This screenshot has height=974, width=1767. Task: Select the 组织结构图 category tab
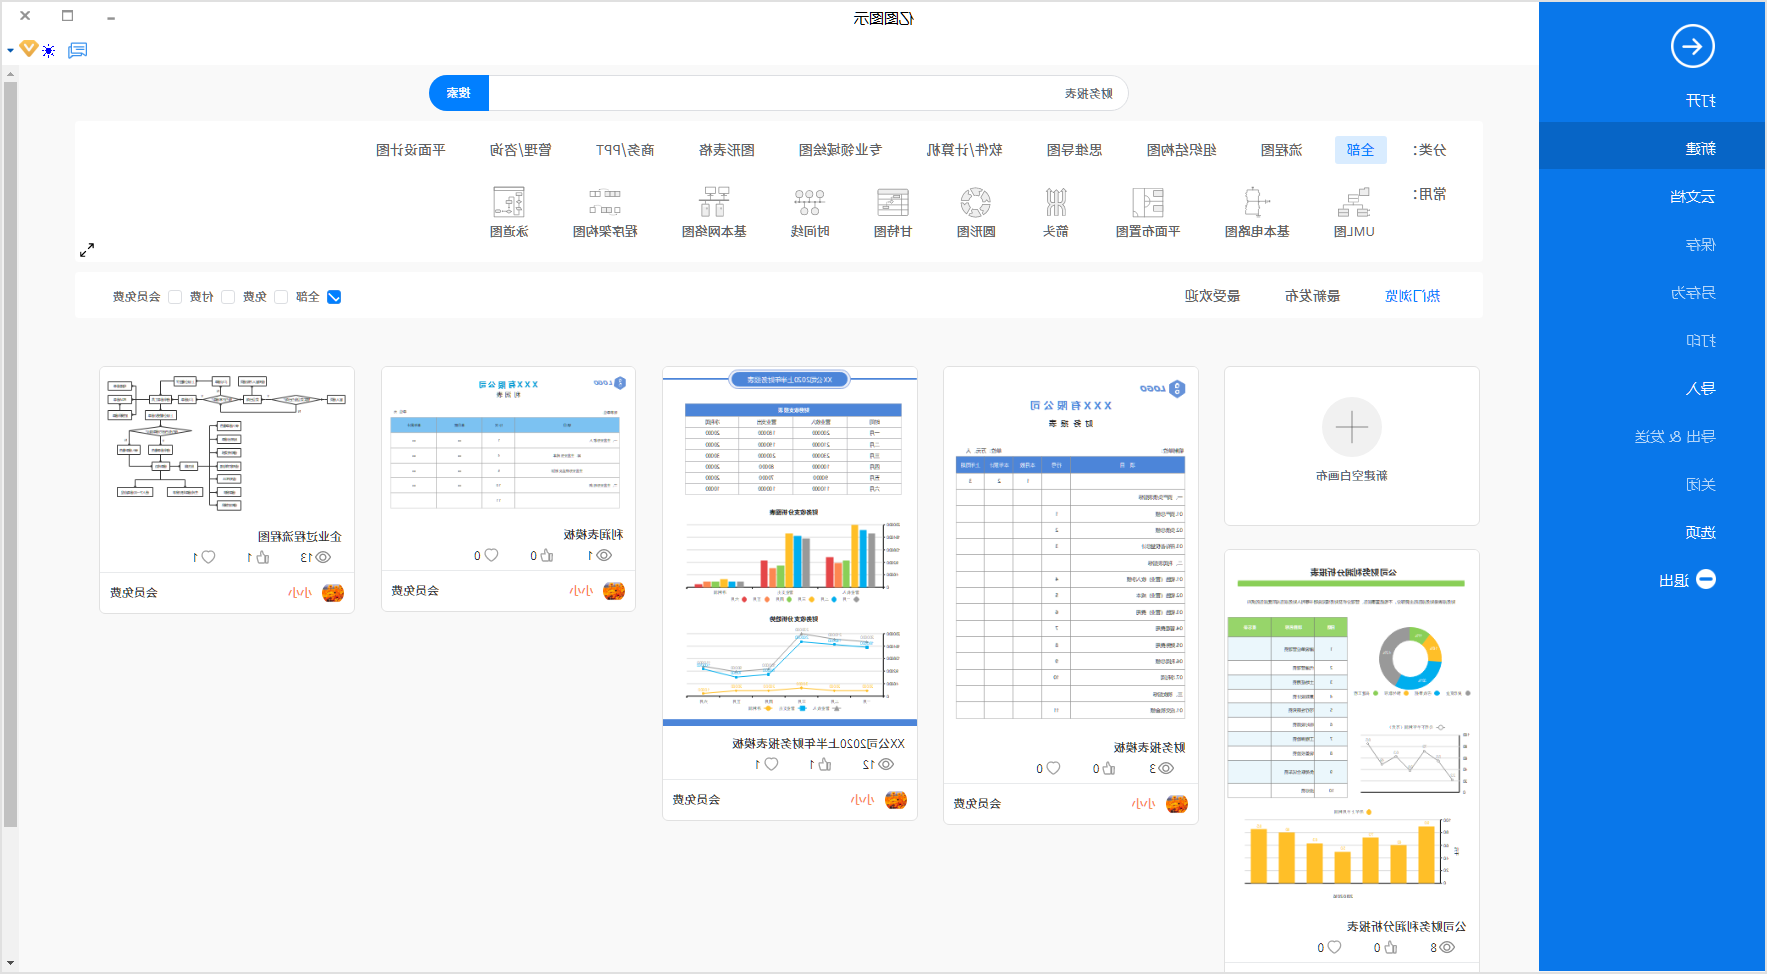[x=1181, y=150]
